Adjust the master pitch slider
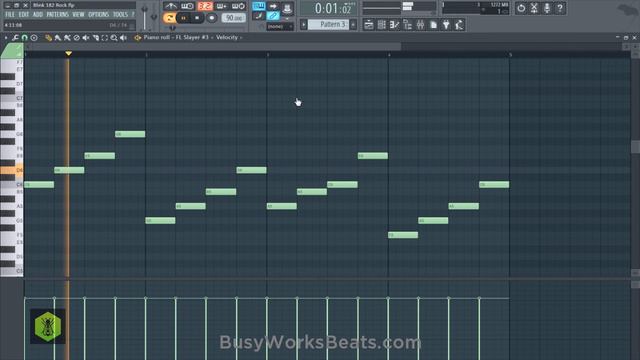Screen dimensions: 640x360 154,16
